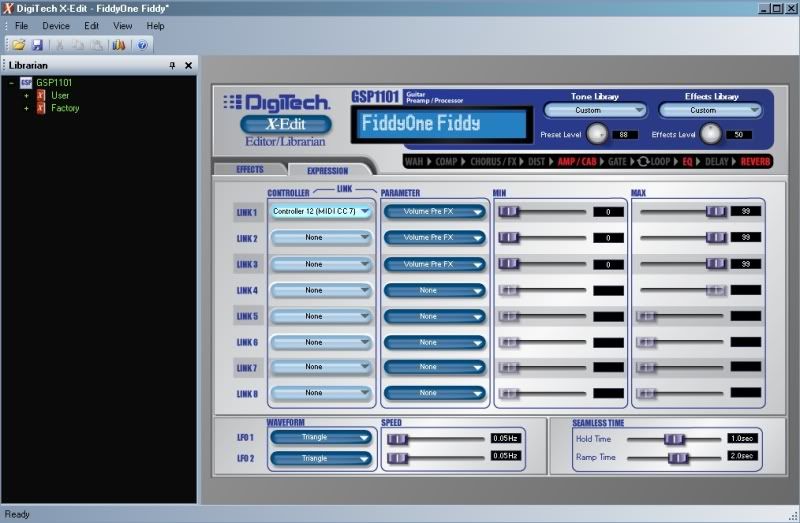Pin the Librarian panel with pushpin icon
Screen dimensions: 800x523
pos(172,65)
